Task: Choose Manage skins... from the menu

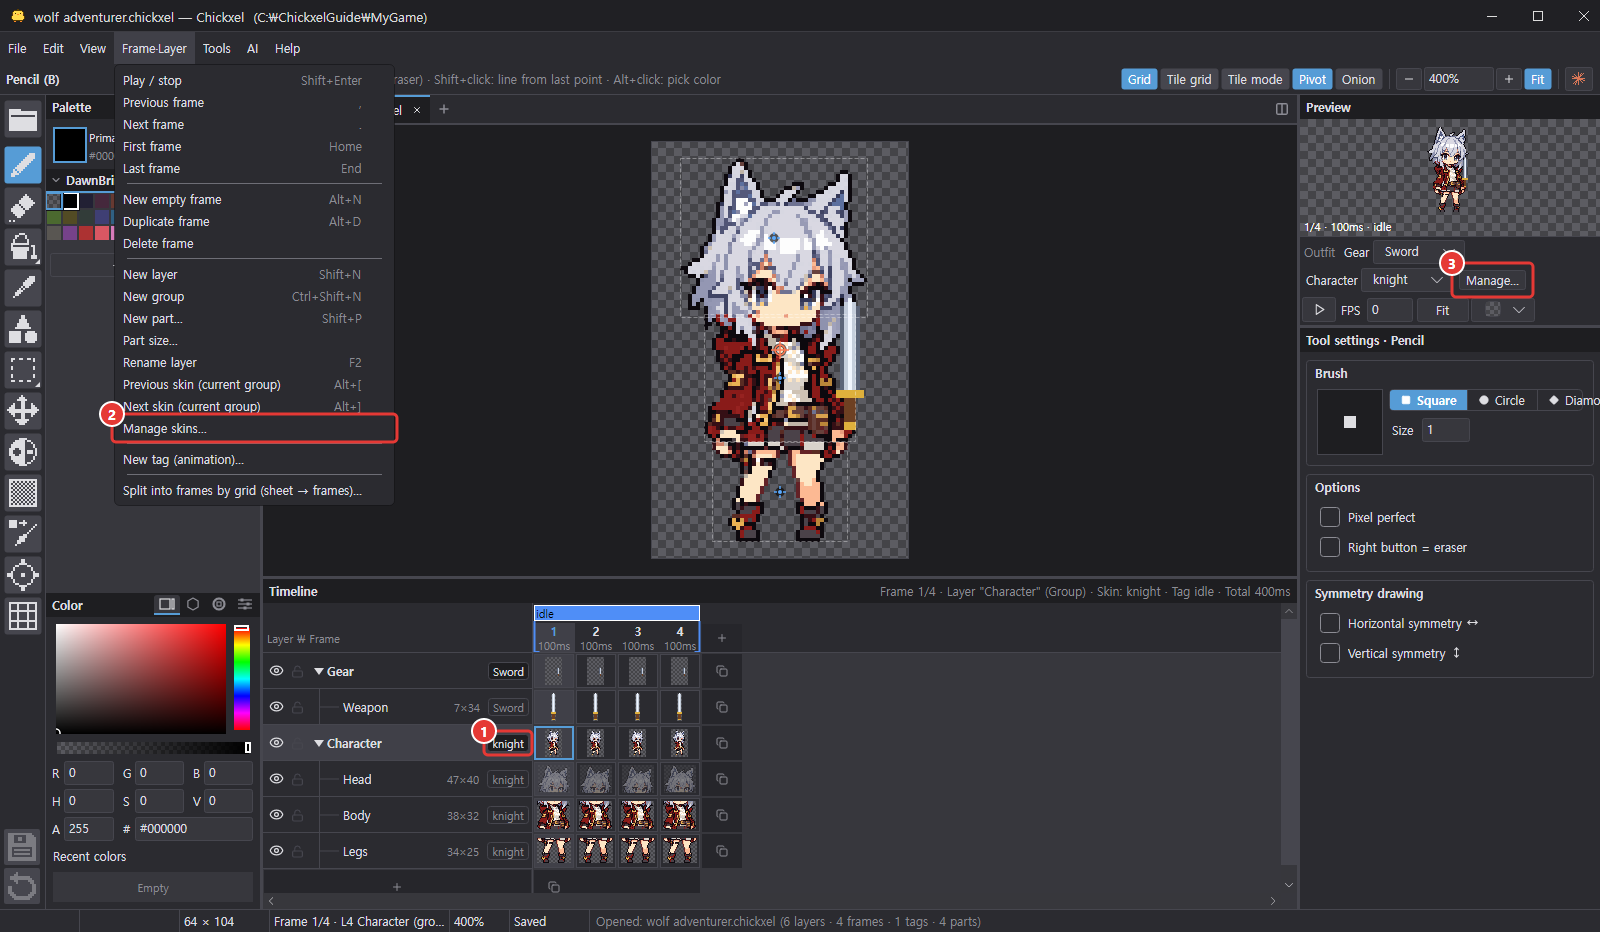Action: pos(254,428)
